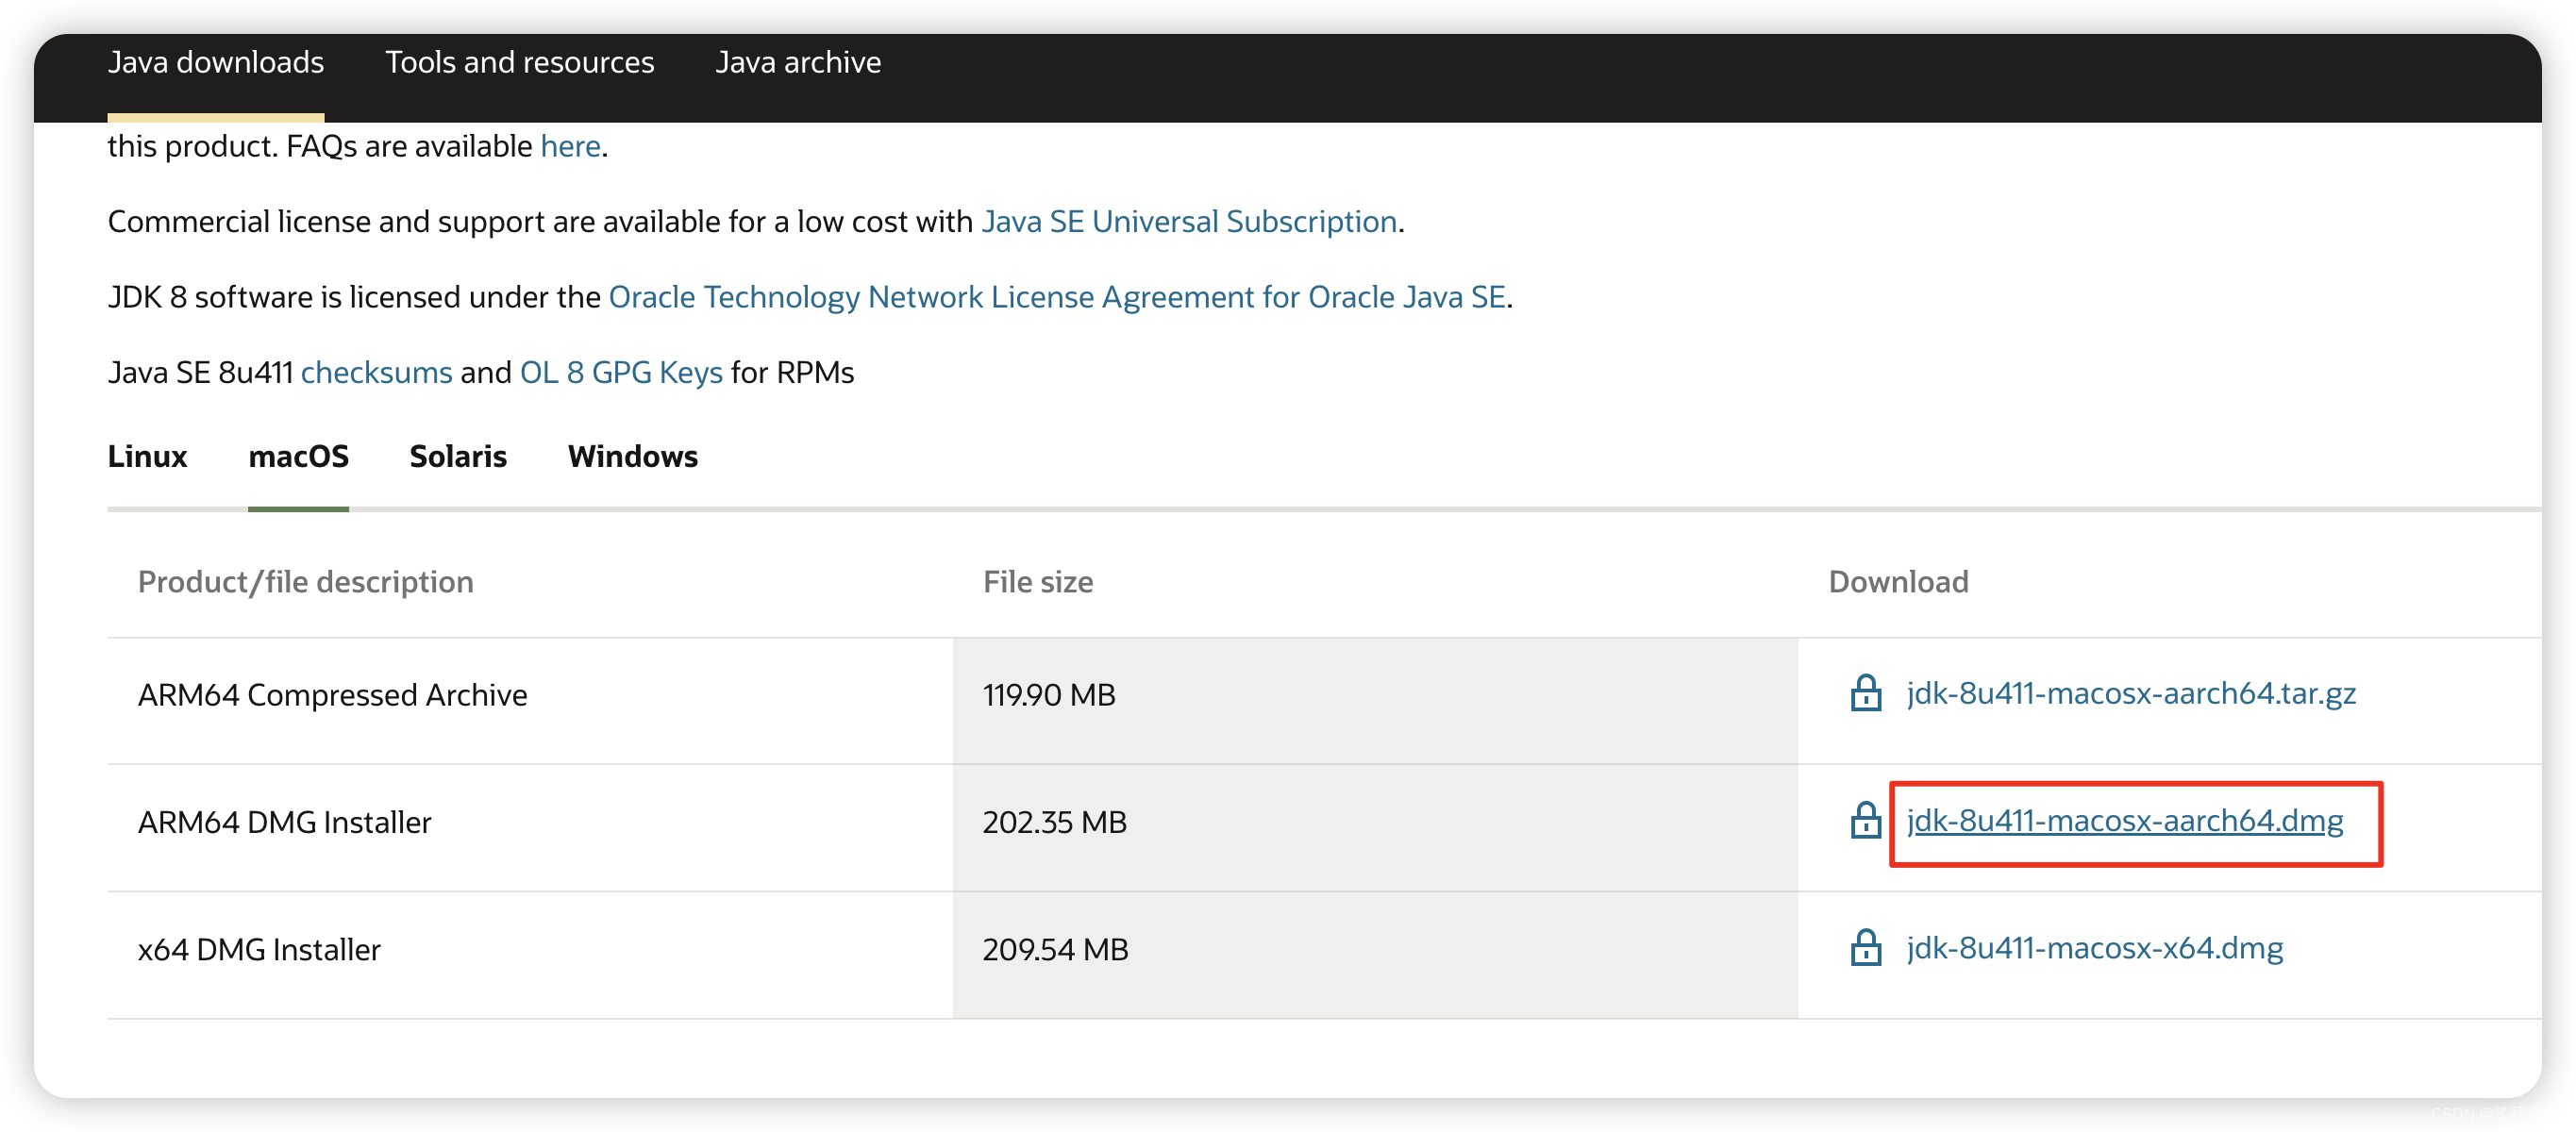Open the 8u411 checksums link

[376, 372]
